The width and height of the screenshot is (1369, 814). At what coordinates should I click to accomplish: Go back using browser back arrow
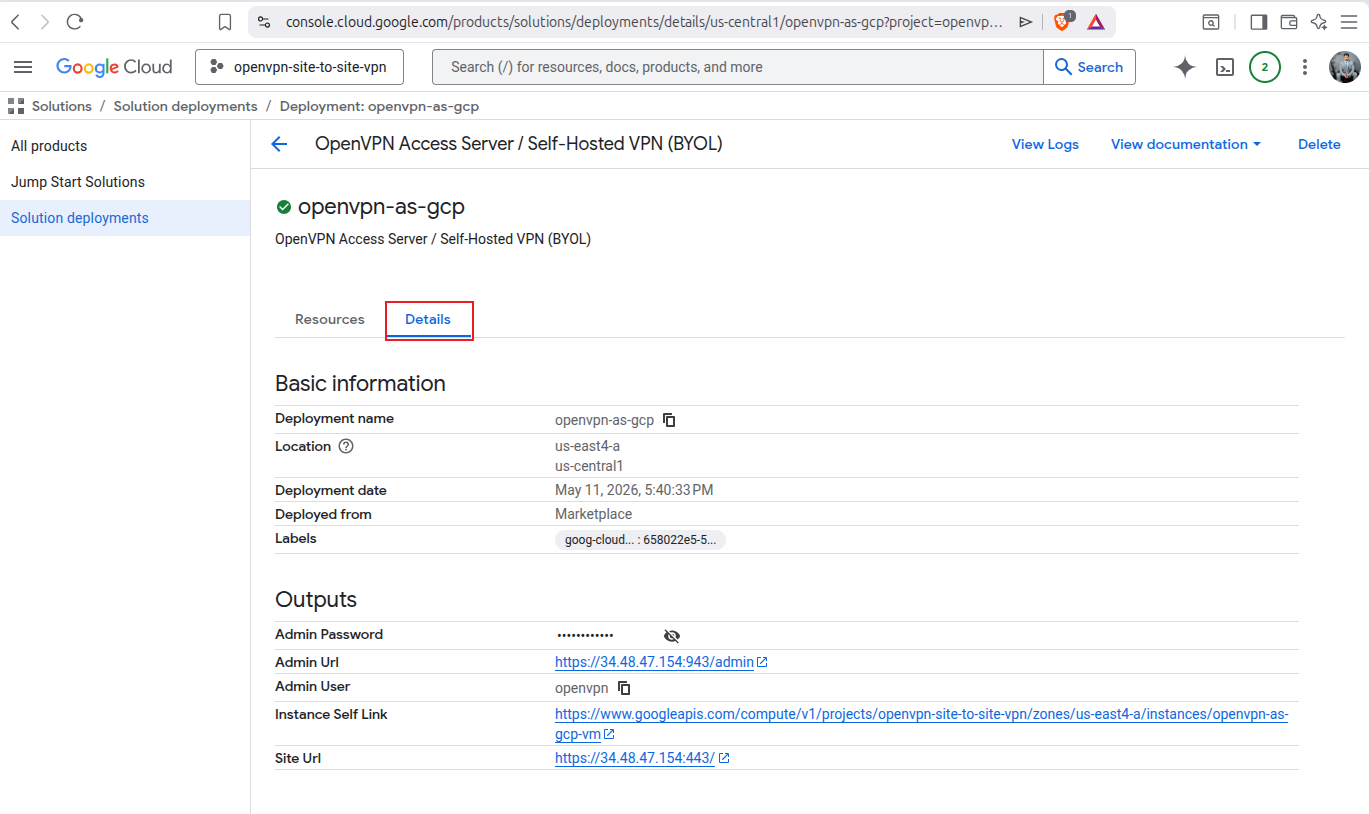pyautogui.click(x=15, y=22)
